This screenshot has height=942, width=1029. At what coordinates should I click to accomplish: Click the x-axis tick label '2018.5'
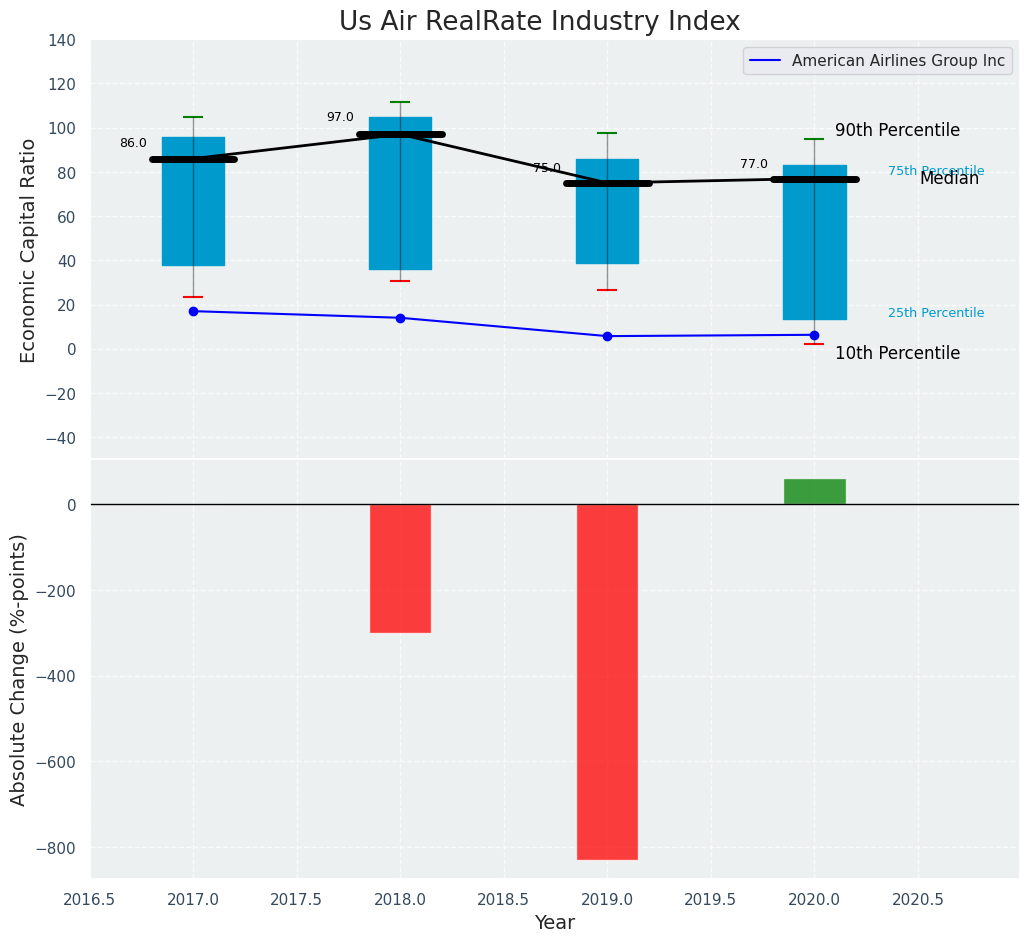pyautogui.click(x=504, y=899)
